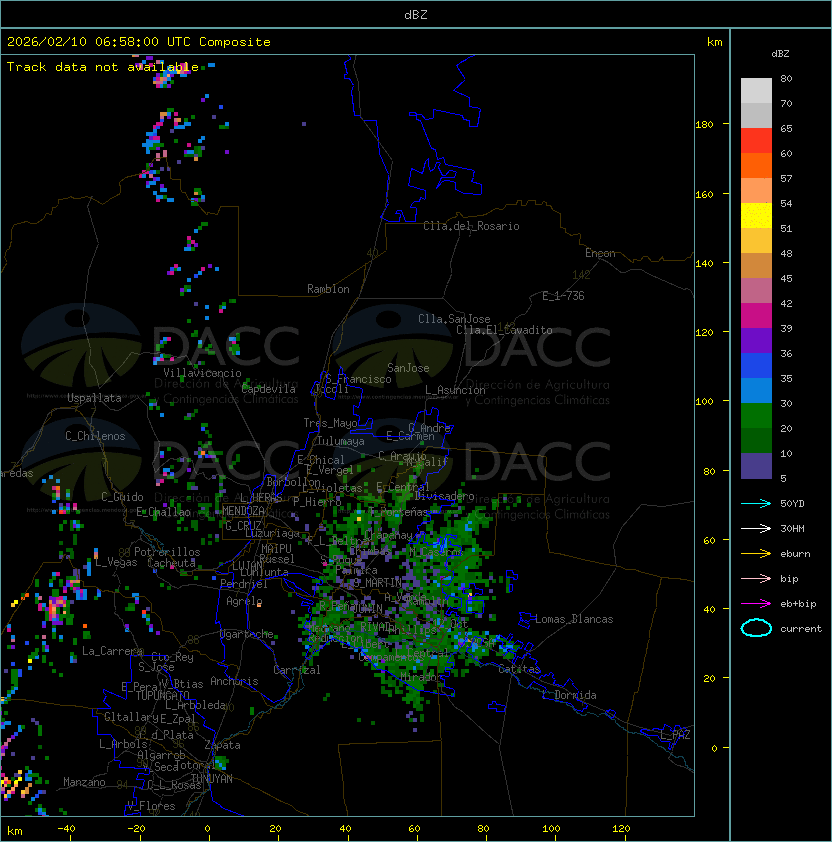The height and width of the screenshot is (842, 832).
Task: Click the eburn legend label
Action: (795, 554)
